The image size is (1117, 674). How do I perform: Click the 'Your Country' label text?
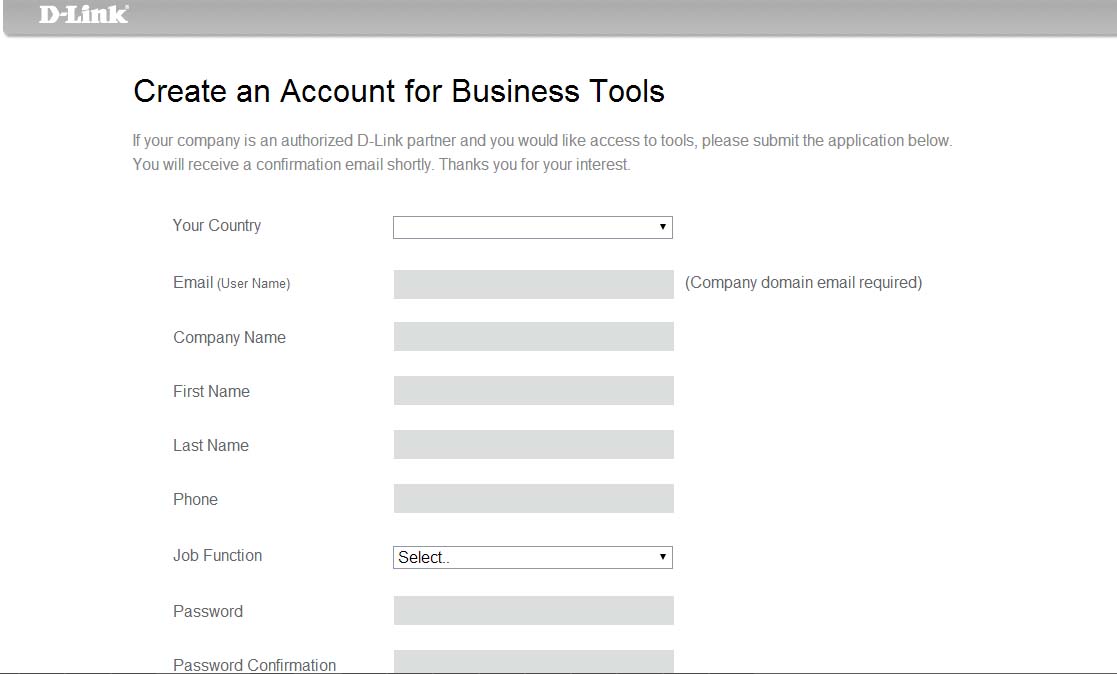tap(216, 226)
